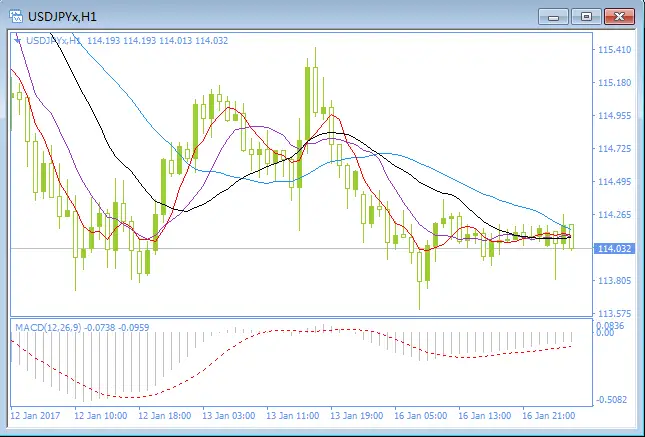The image size is (645, 437).
Task: Click the last candlestick at the chart's right edge
Action: coord(571,237)
